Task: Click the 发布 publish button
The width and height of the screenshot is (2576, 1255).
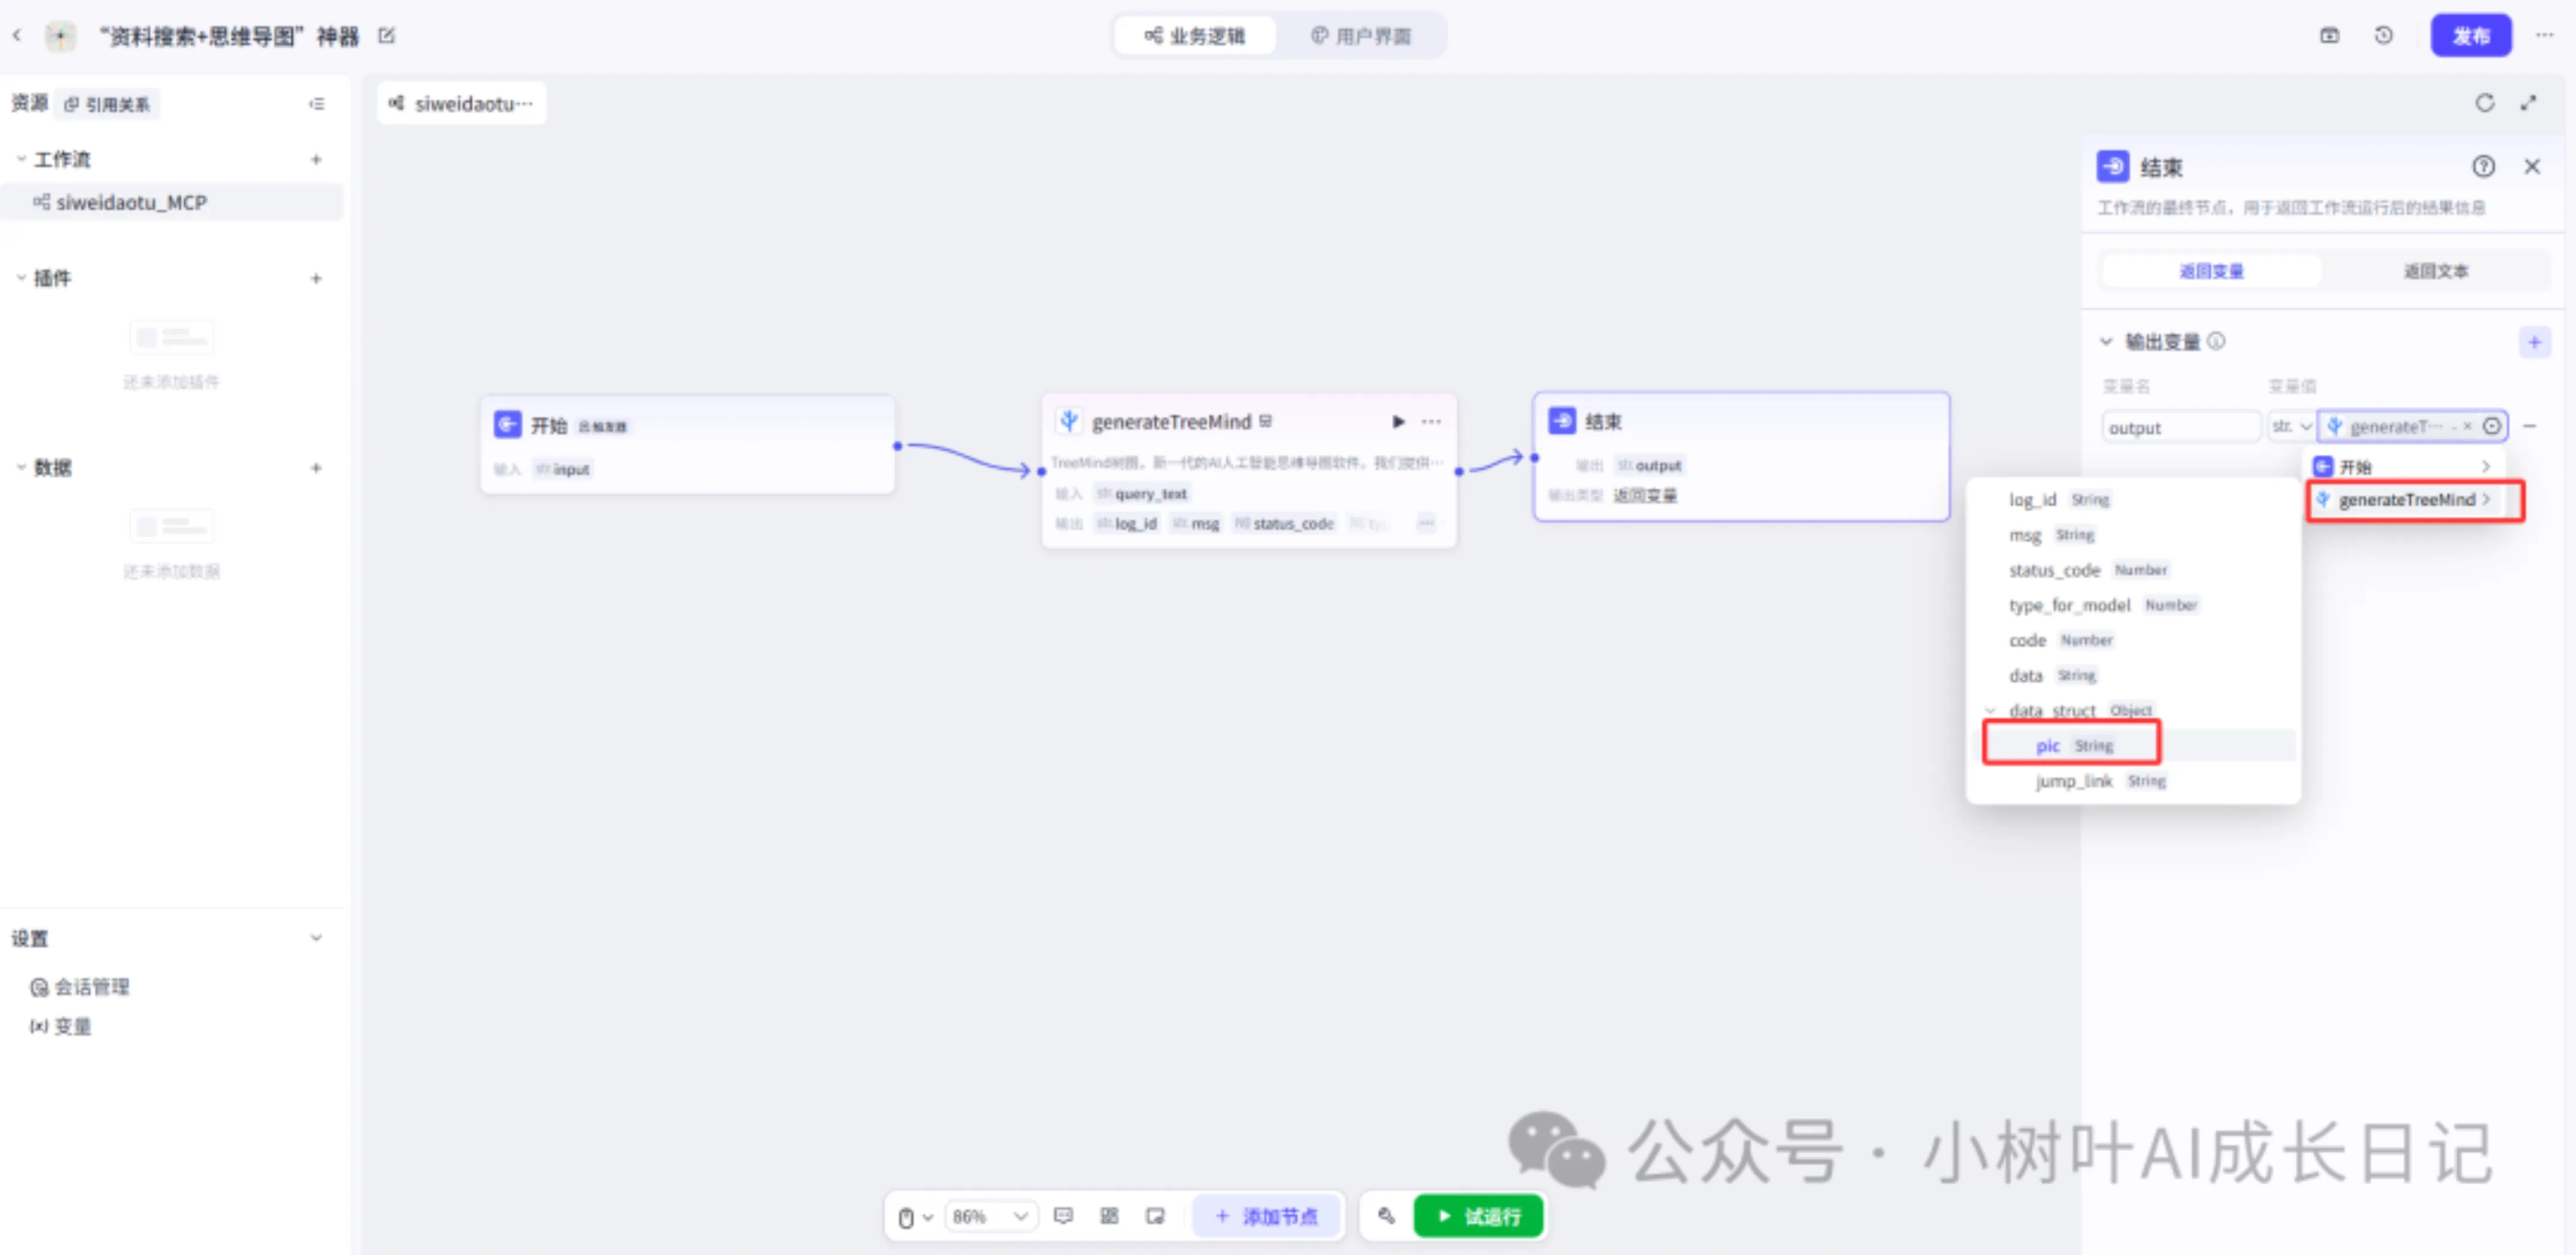Action: point(2471,36)
